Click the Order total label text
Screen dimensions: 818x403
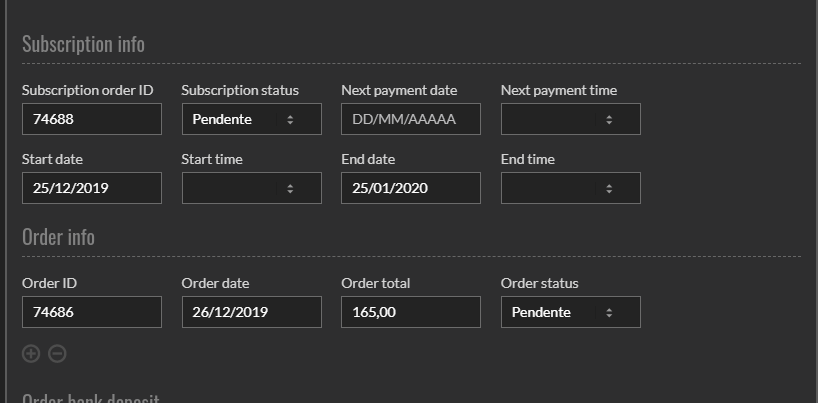(x=375, y=283)
